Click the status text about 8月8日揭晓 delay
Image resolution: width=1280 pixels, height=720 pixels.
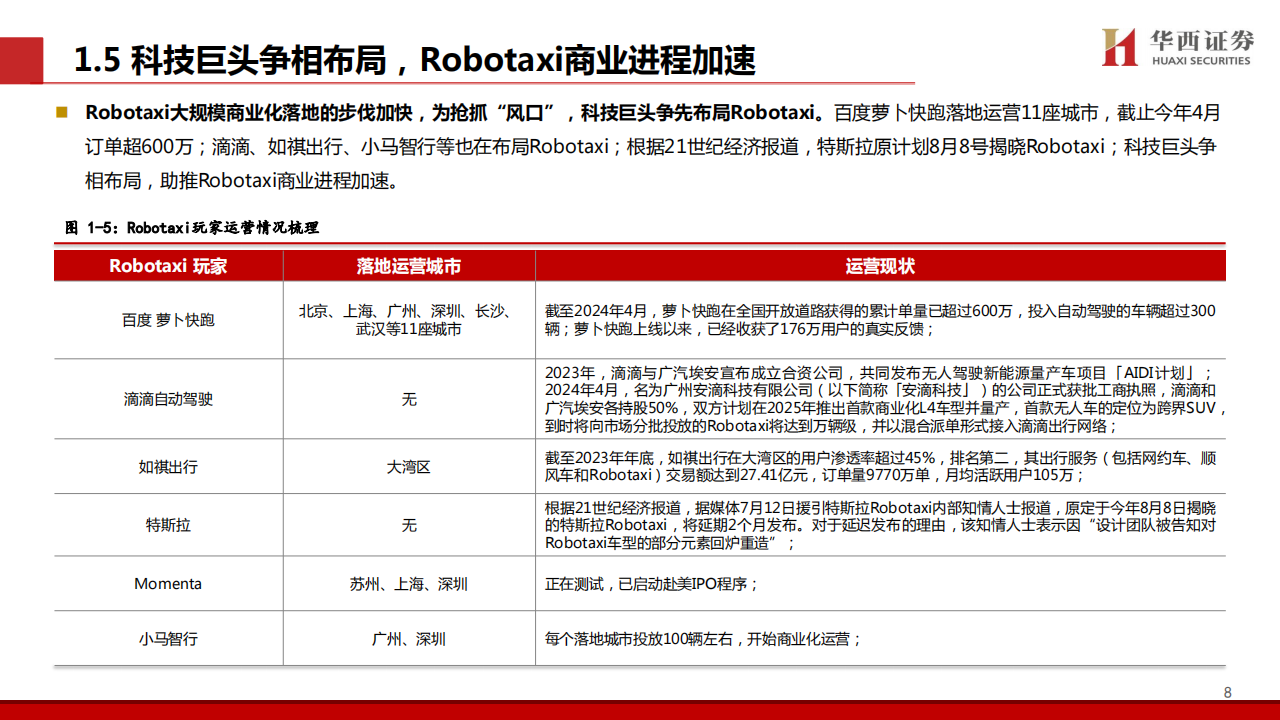[x=880, y=525]
